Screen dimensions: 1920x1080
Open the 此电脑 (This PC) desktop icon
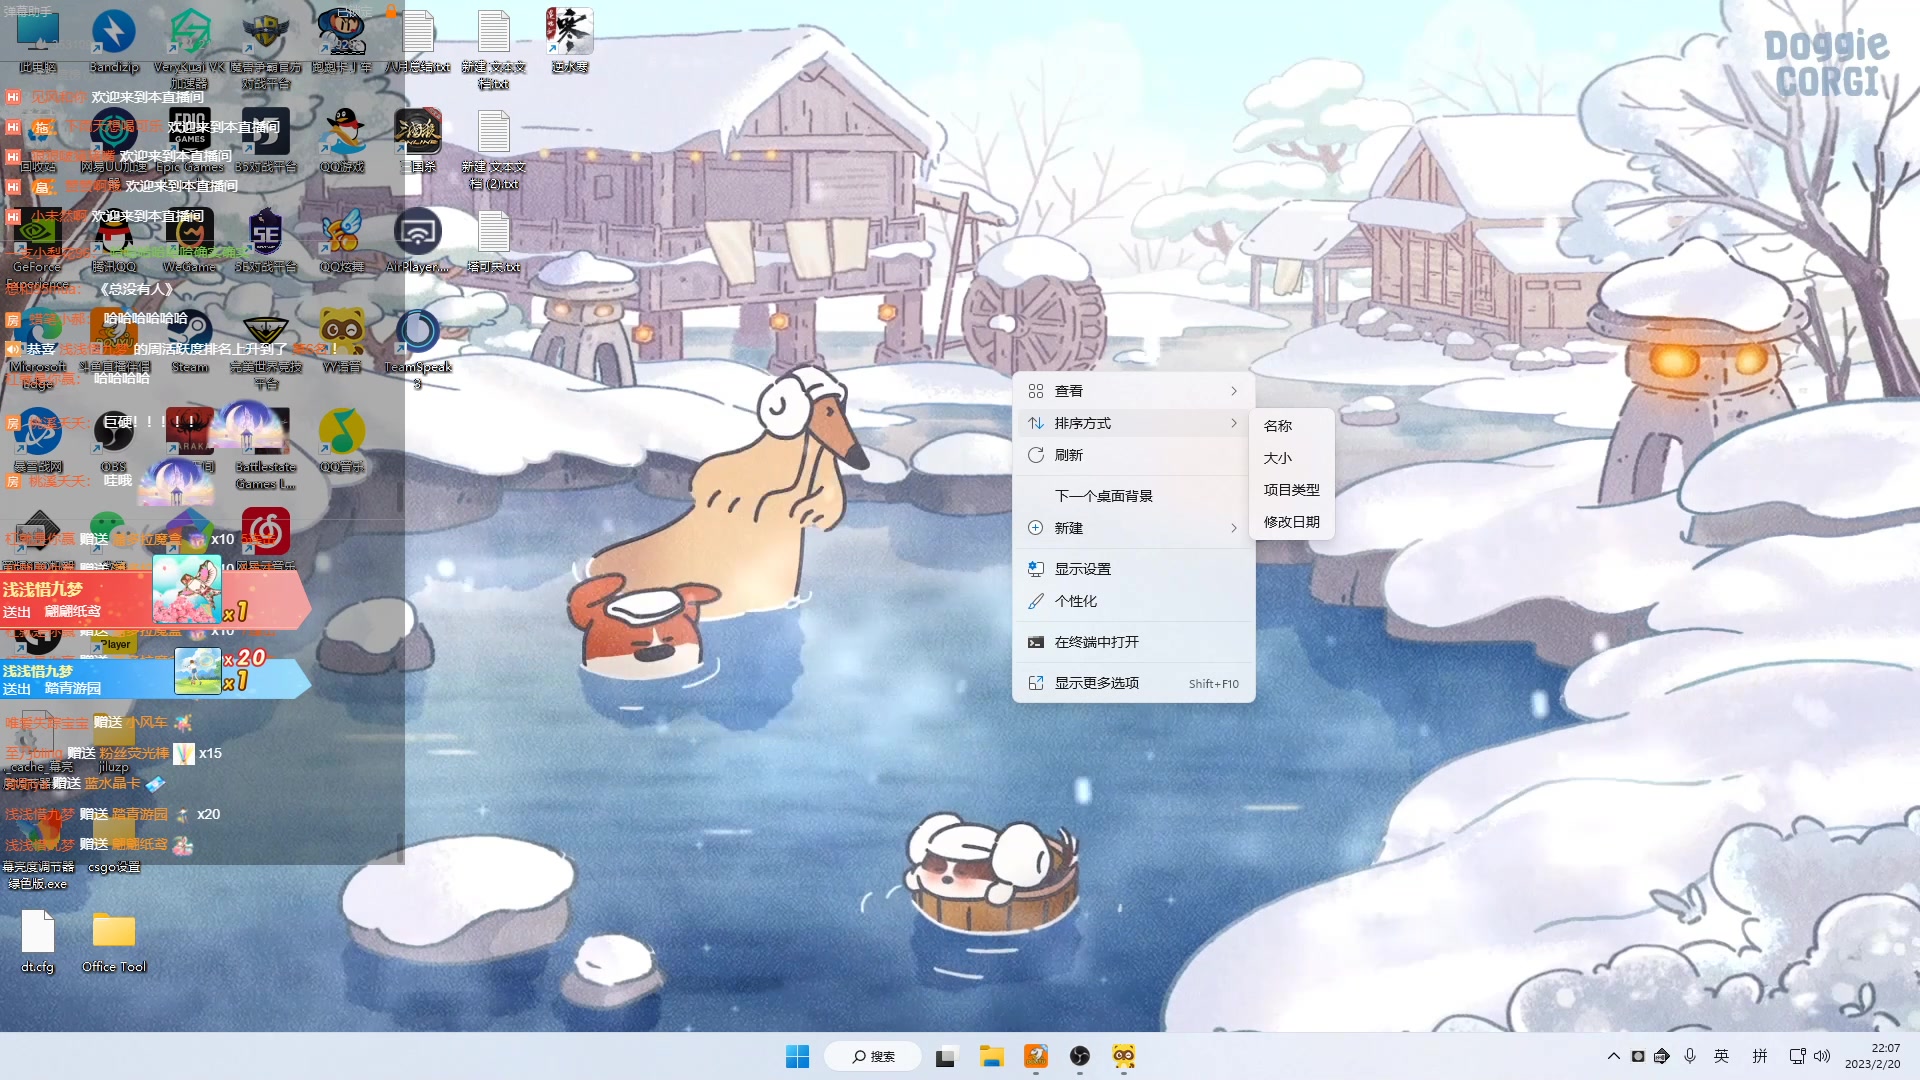click(38, 40)
